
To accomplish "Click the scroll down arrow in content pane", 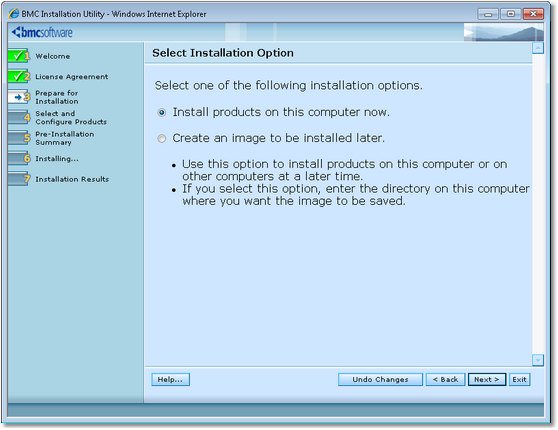I will click(538, 360).
